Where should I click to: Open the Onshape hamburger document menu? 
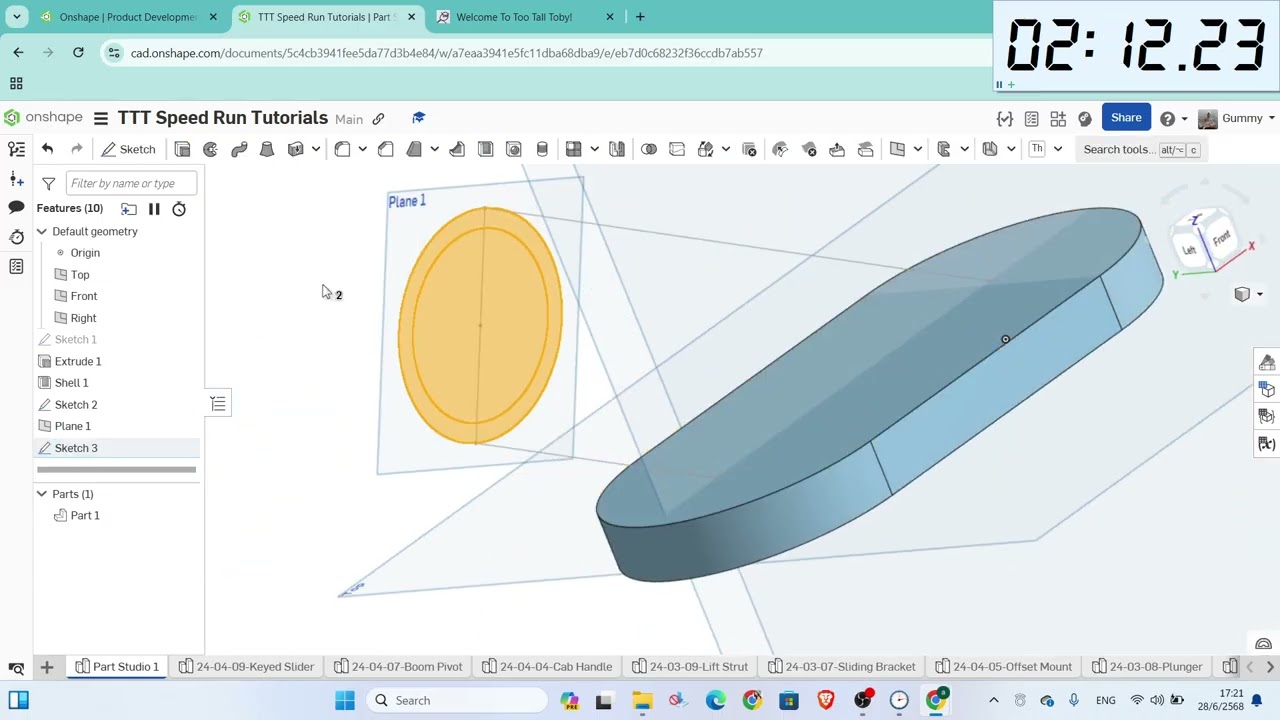(100, 118)
